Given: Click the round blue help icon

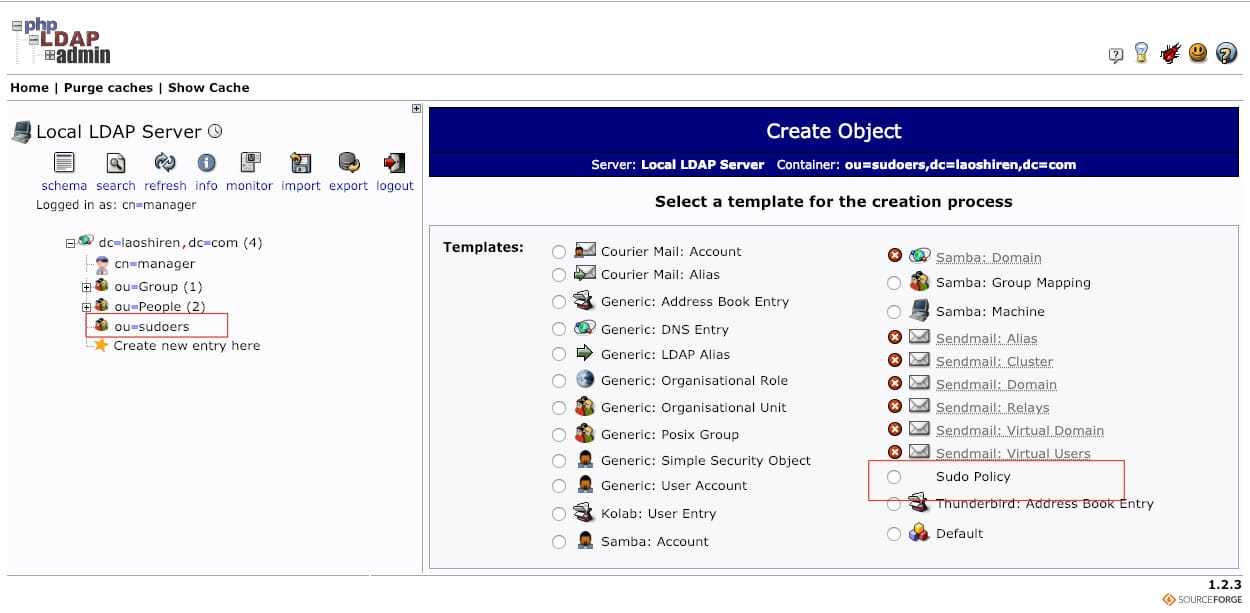Looking at the screenshot, I should pos(1227,53).
